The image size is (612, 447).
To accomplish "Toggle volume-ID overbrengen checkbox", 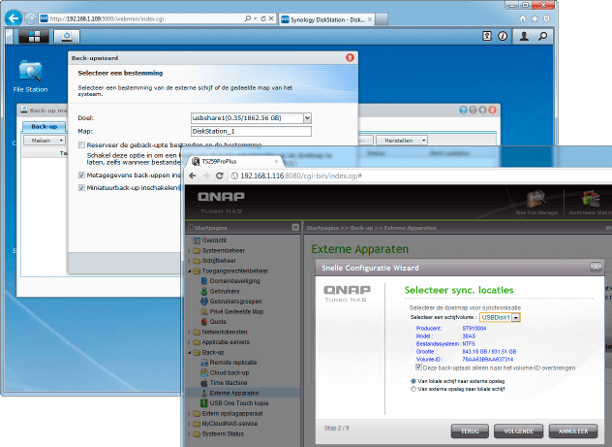I will pyautogui.click(x=418, y=367).
